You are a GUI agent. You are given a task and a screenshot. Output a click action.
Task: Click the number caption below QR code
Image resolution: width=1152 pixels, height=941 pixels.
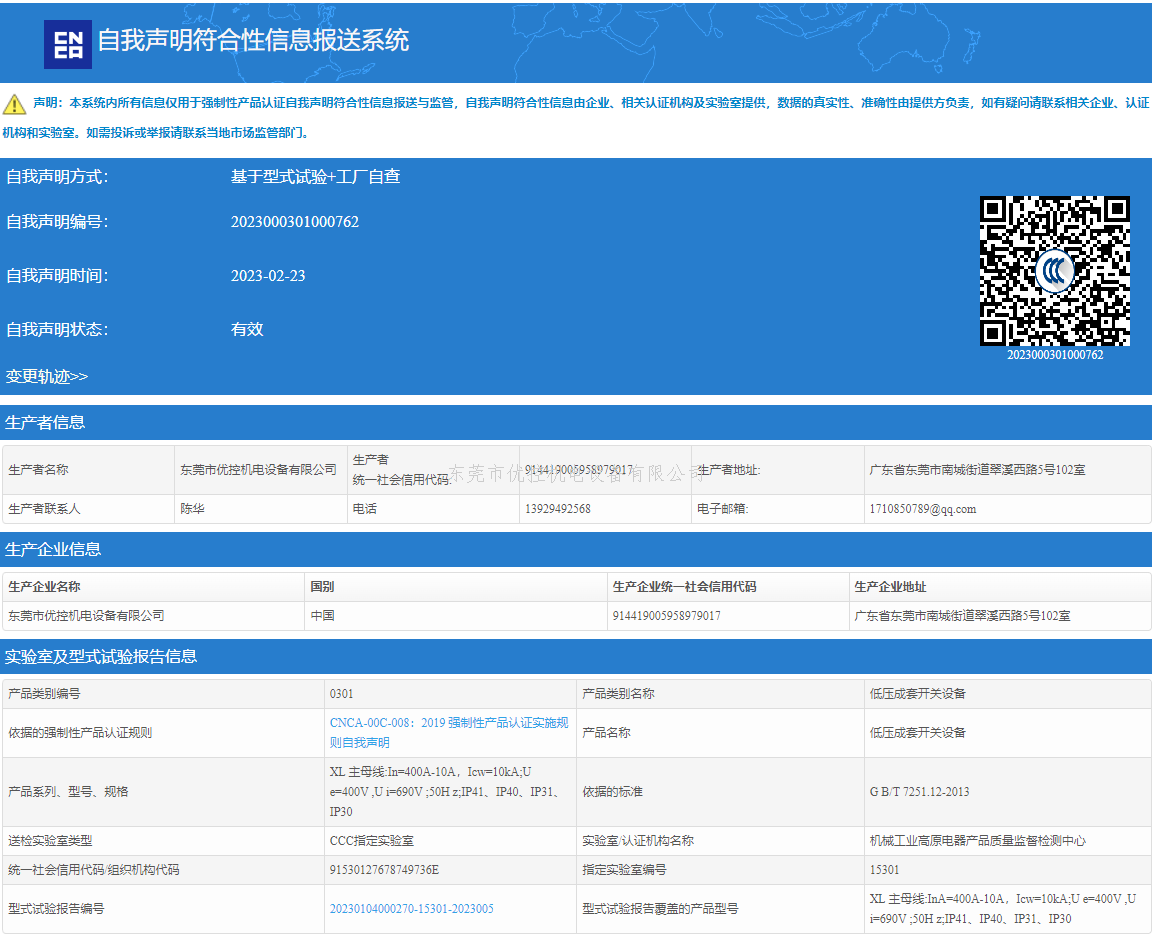click(1054, 355)
